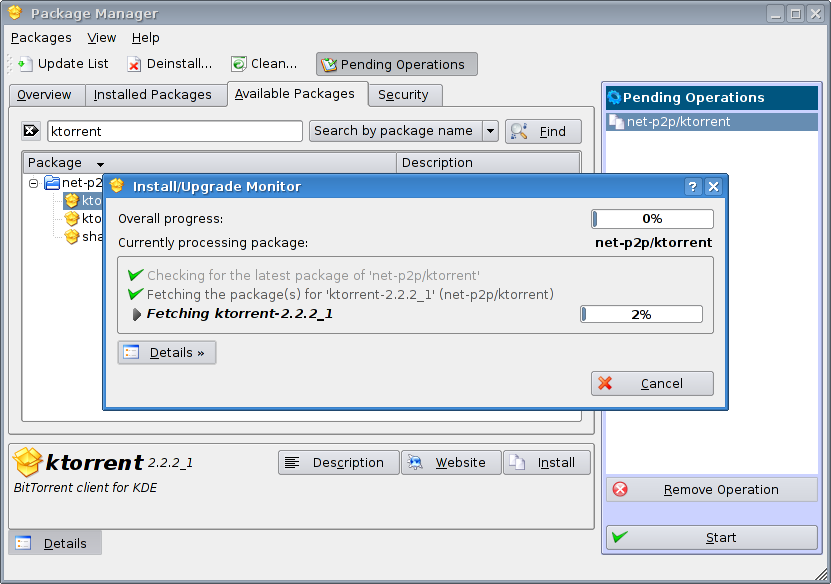
Task: Open the View menu
Action: pos(101,38)
